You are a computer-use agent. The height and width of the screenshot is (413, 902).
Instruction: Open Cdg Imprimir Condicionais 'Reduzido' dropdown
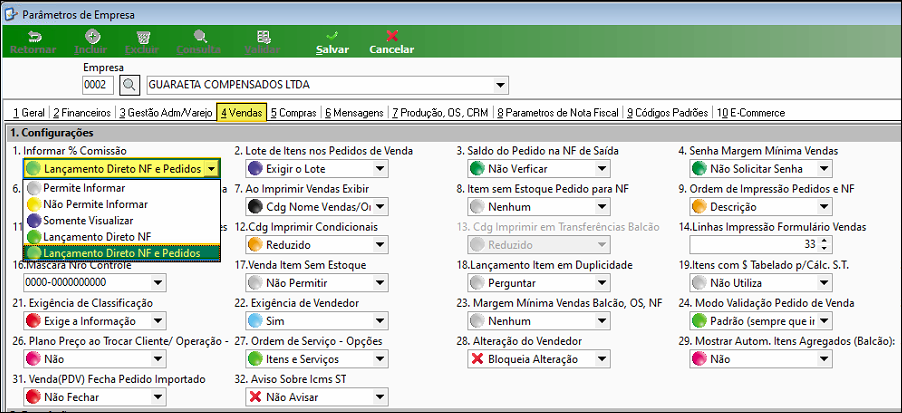[x=380, y=245]
